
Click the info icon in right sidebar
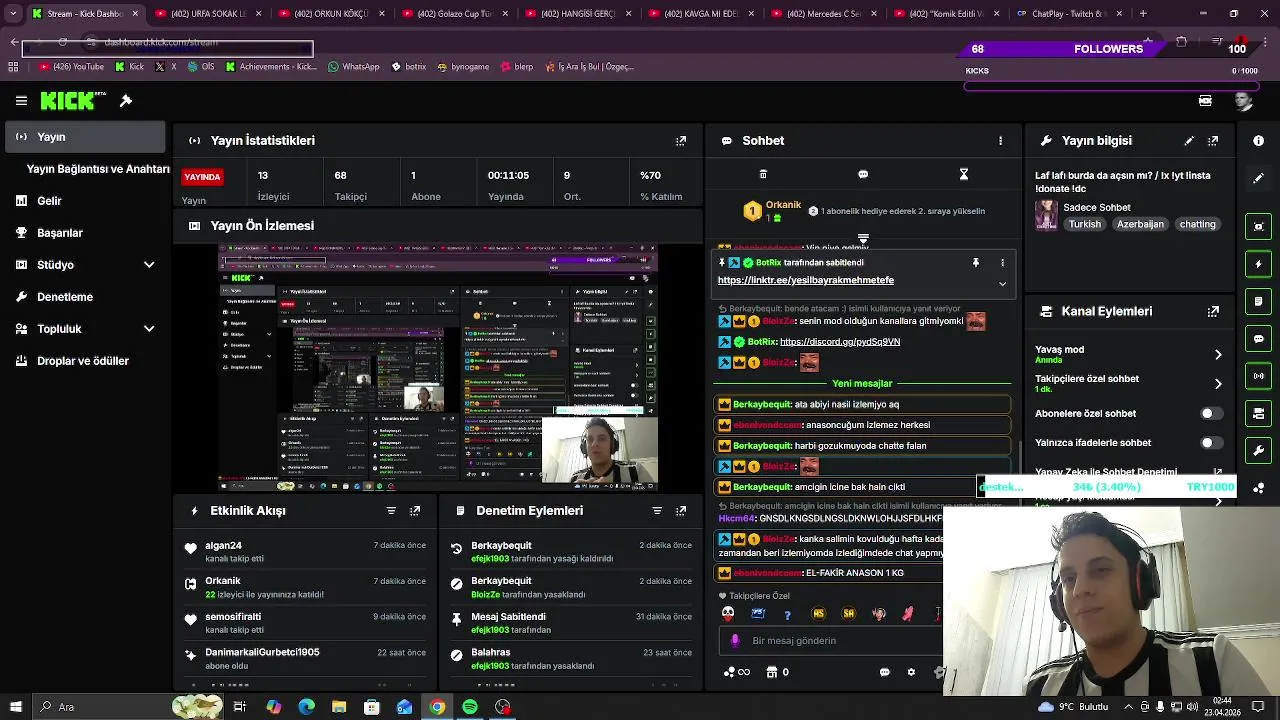pos(1259,141)
